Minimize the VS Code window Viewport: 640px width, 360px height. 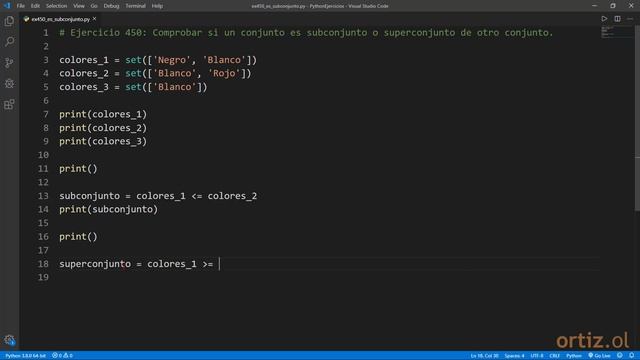594,6
